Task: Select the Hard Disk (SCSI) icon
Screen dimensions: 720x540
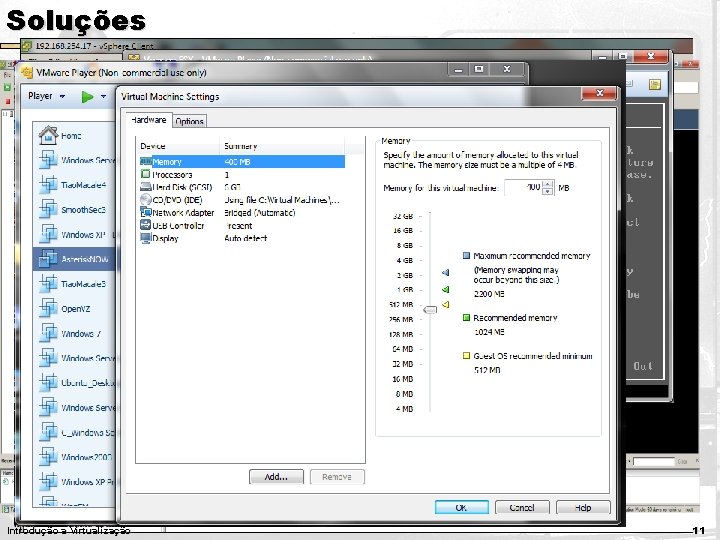Action: [146, 187]
